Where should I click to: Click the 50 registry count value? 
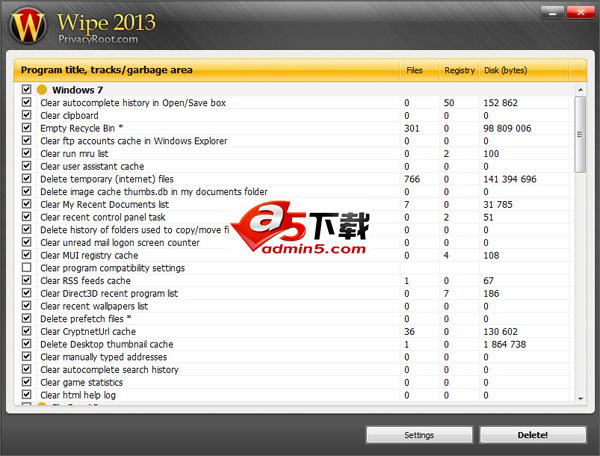pyautogui.click(x=449, y=103)
